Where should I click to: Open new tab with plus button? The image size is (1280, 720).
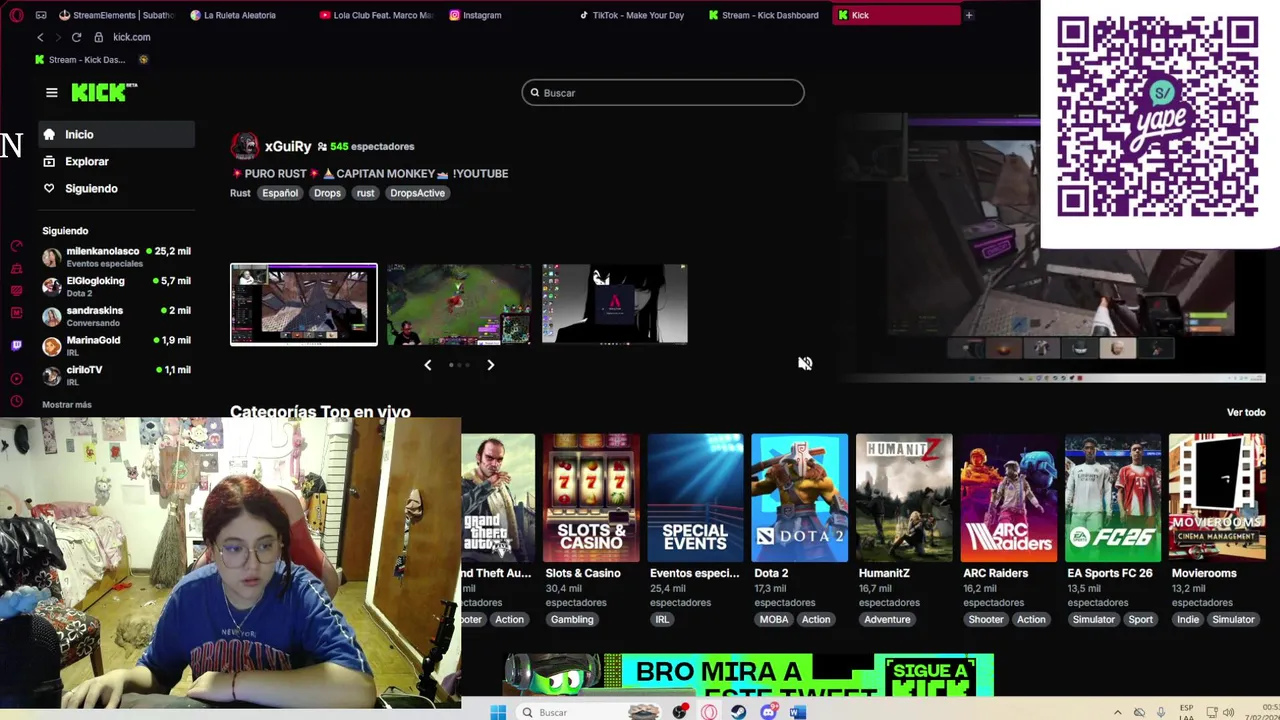968,15
